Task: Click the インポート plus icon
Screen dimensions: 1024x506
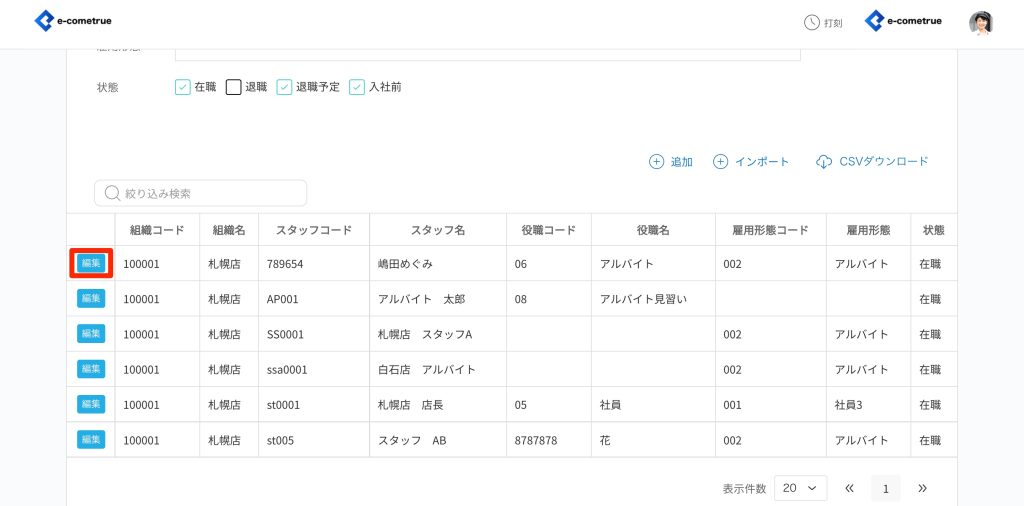Action: pyautogui.click(x=720, y=162)
